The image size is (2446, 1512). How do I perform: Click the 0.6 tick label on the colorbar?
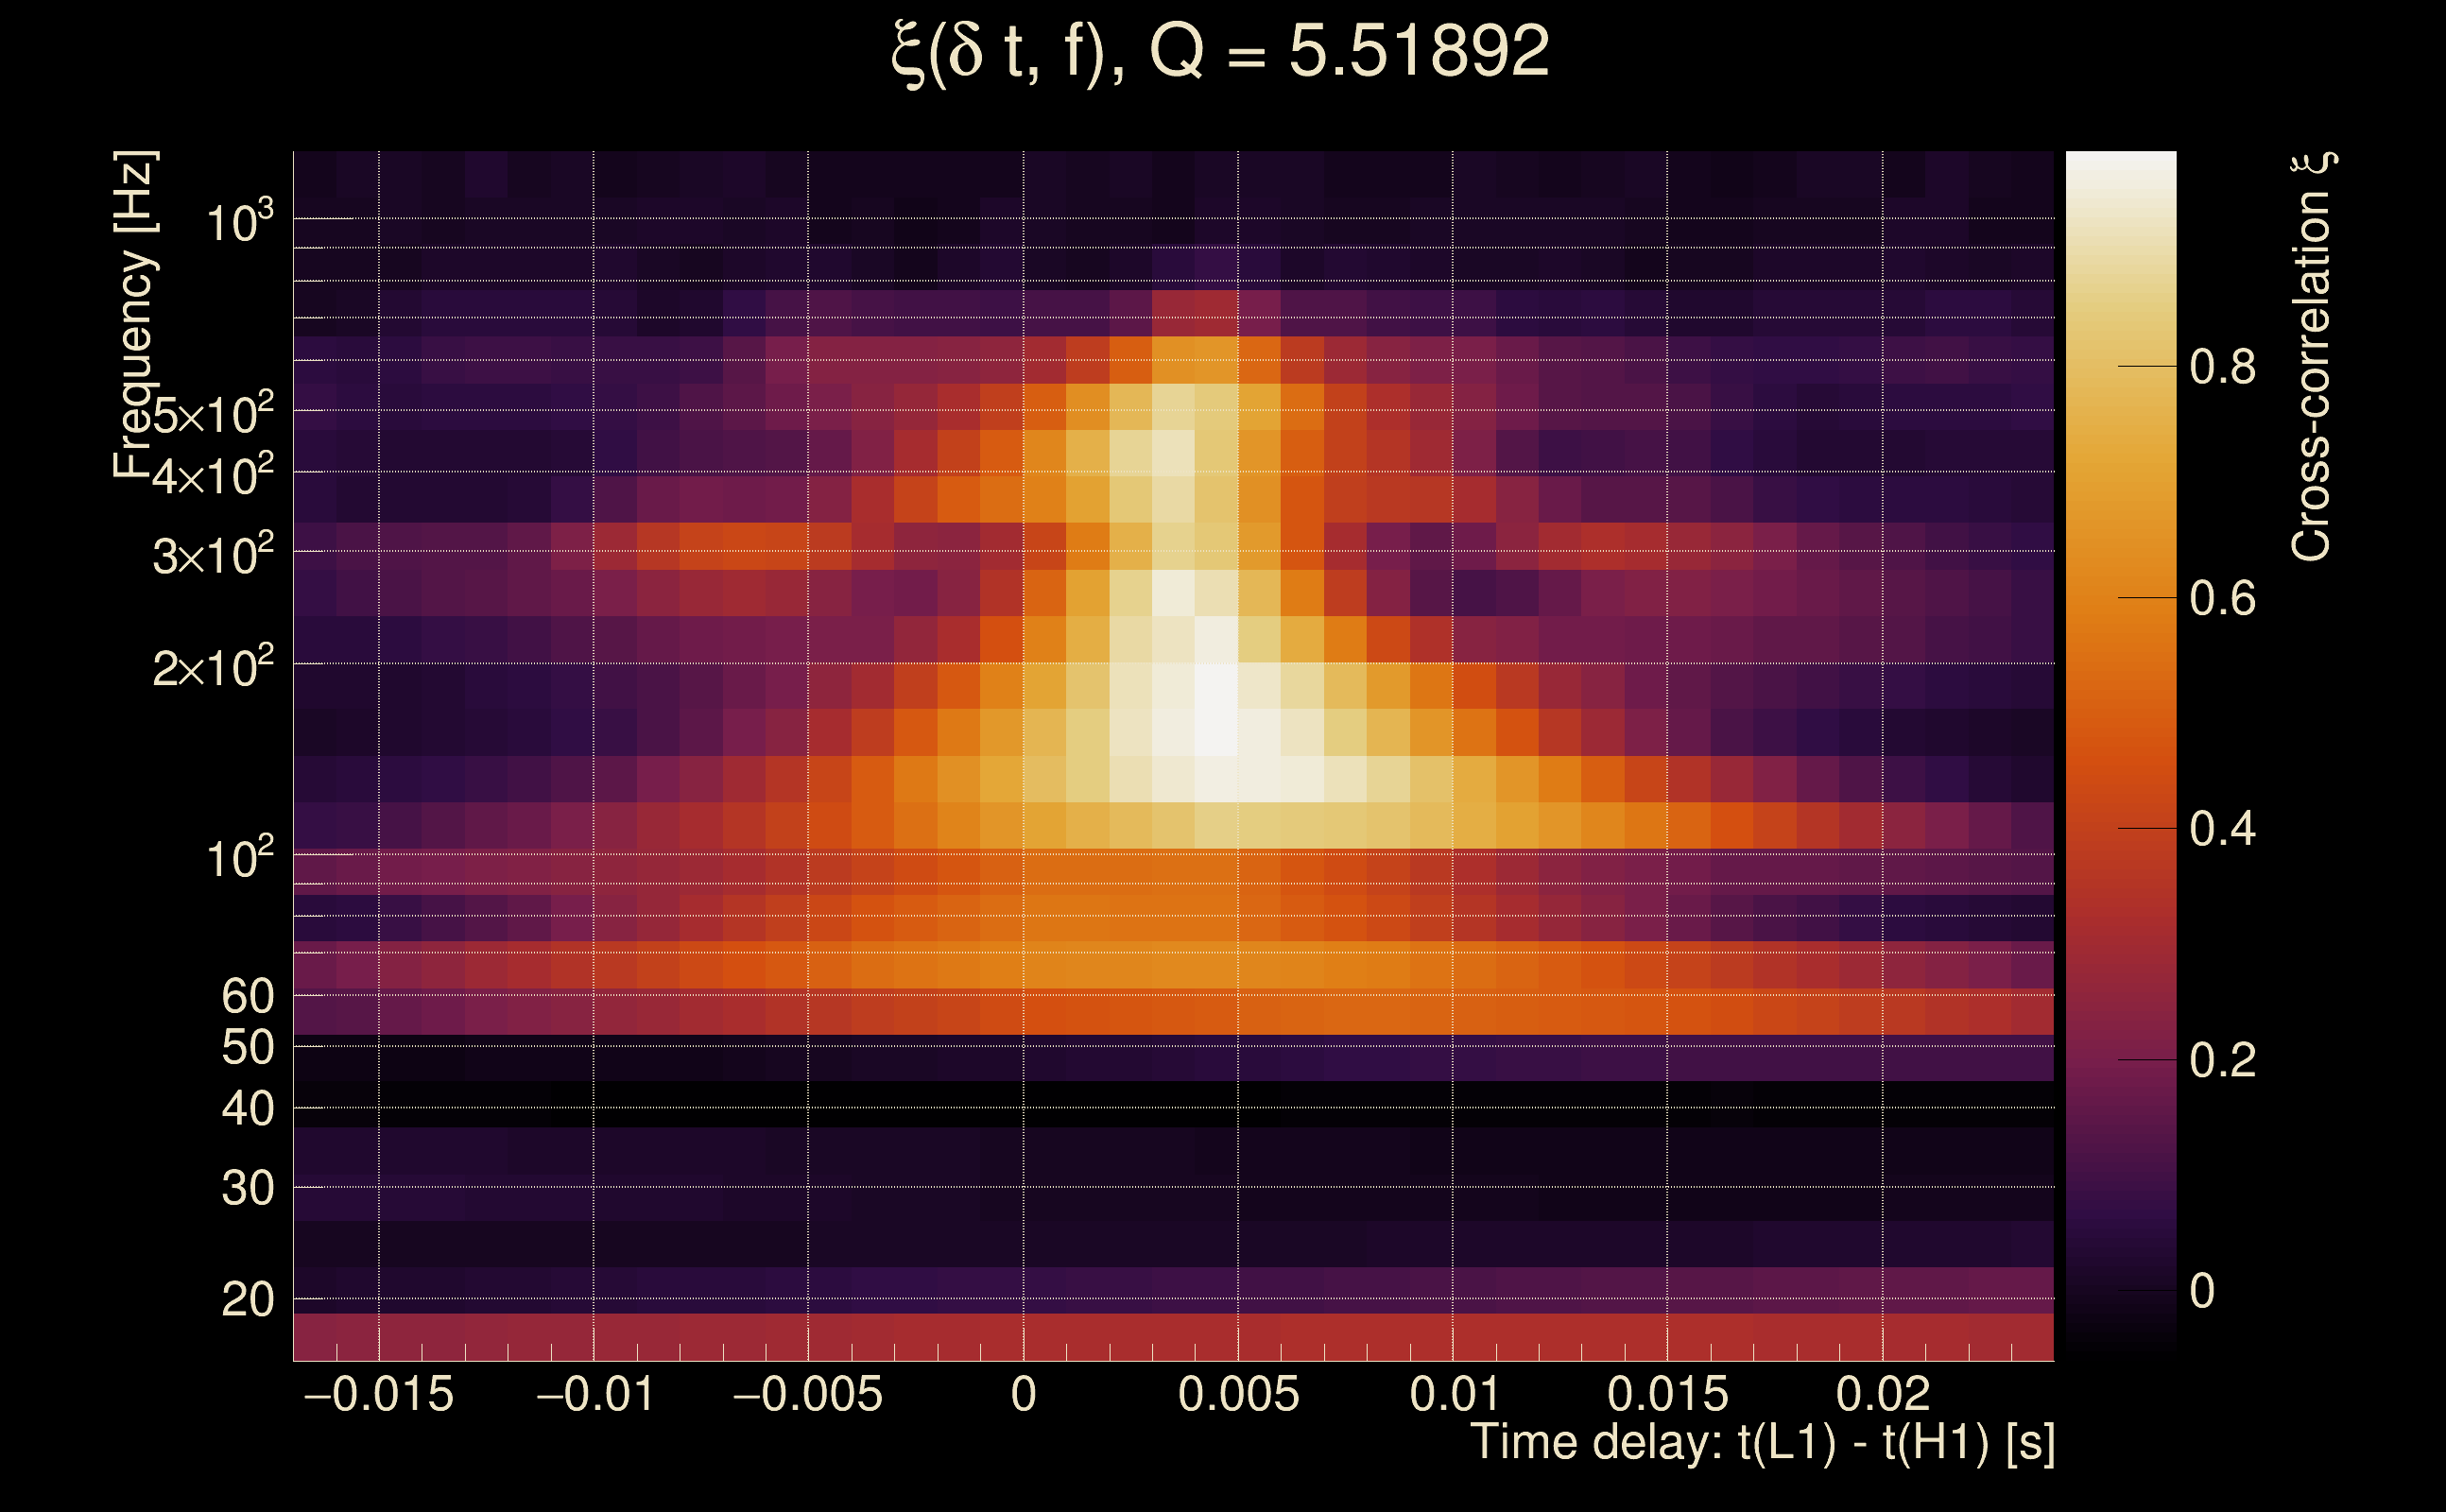[x=2222, y=599]
